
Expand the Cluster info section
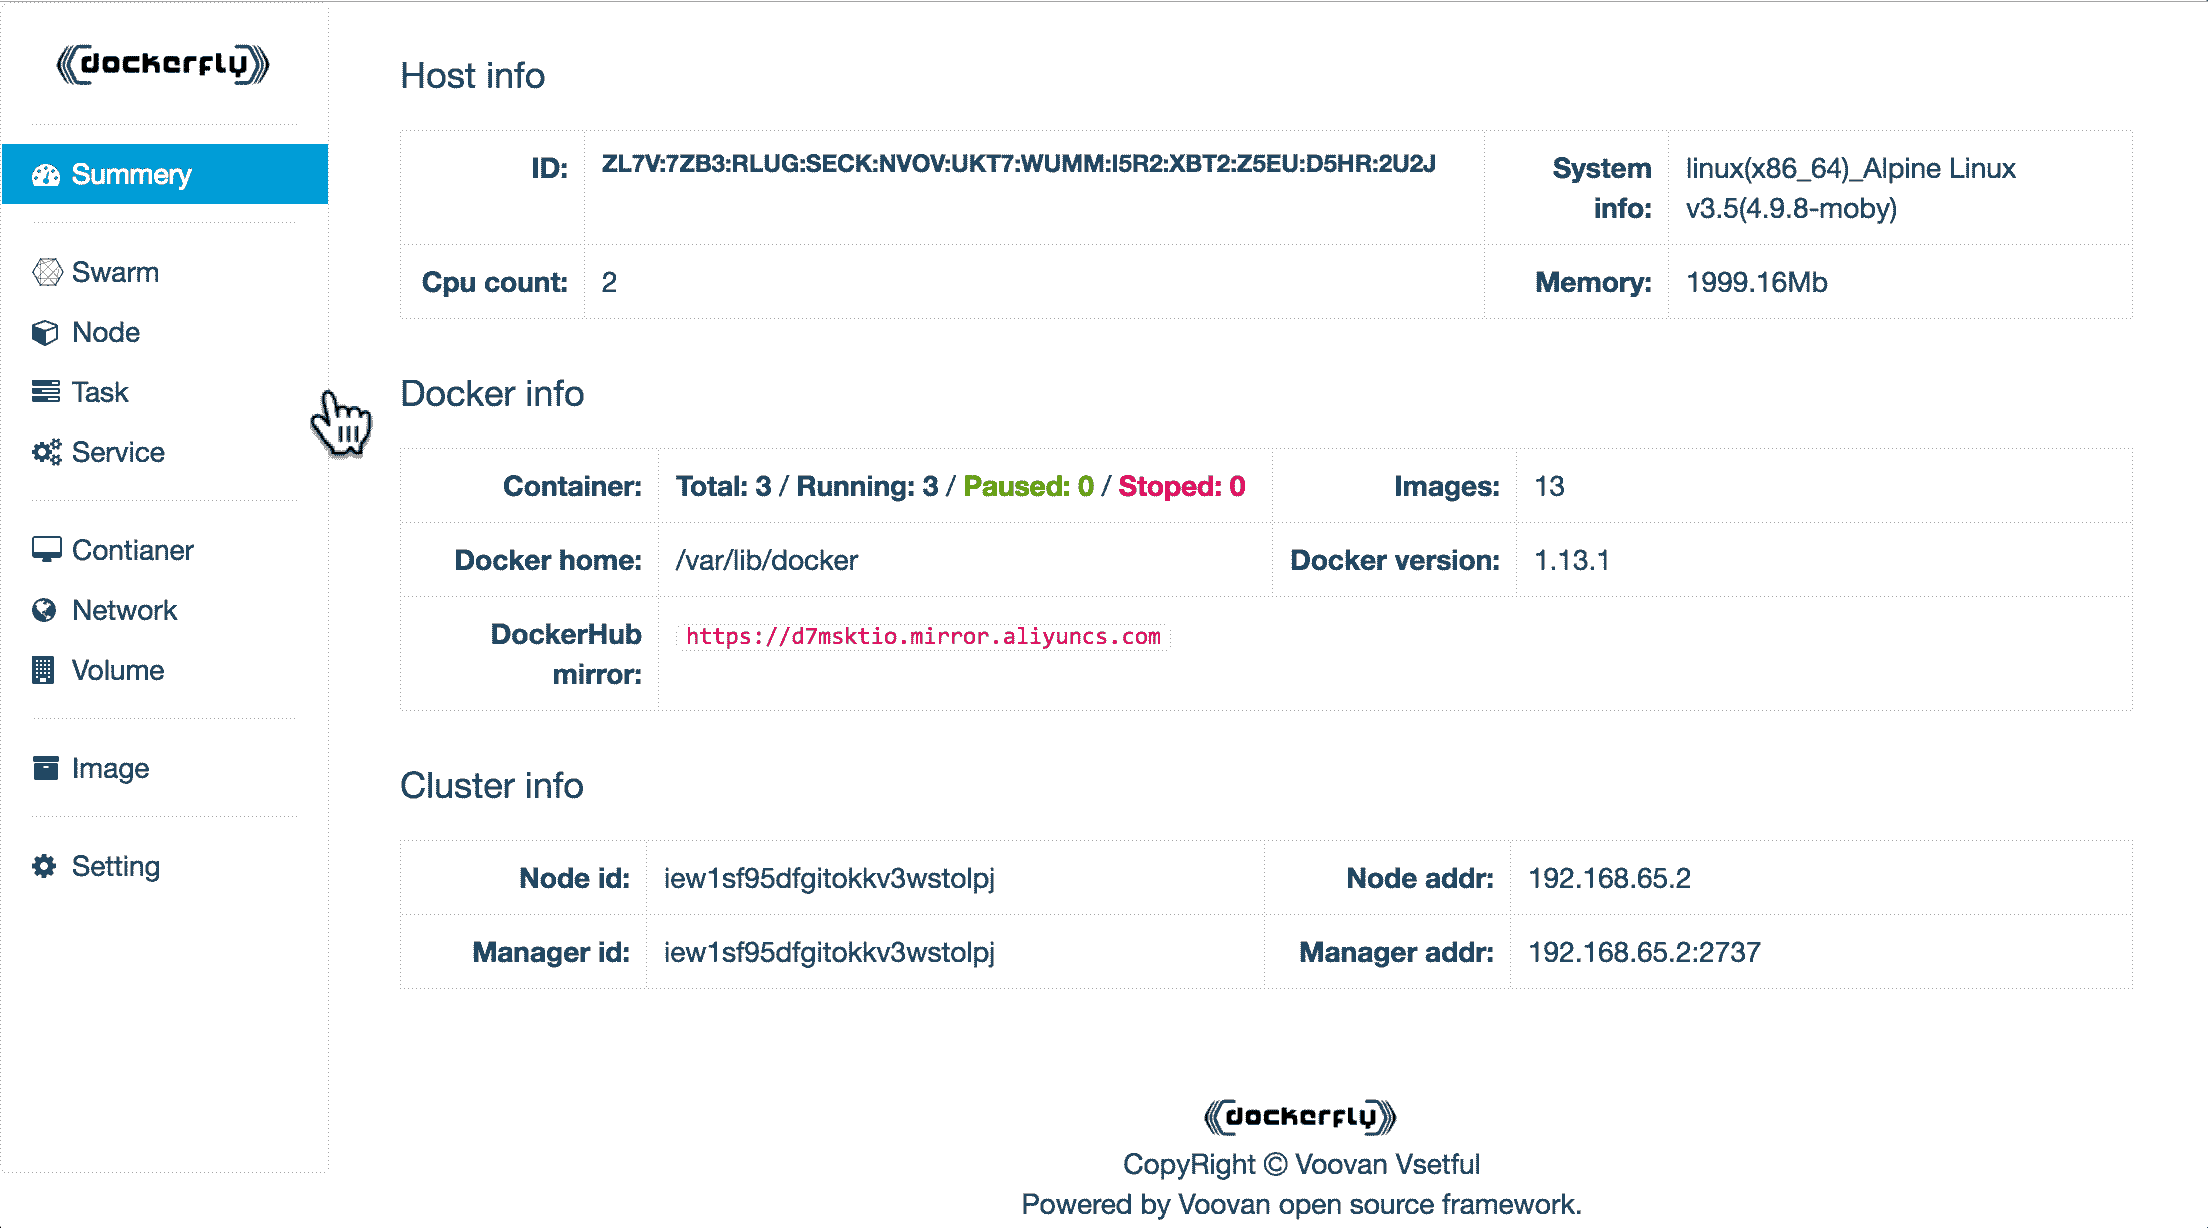(x=492, y=785)
